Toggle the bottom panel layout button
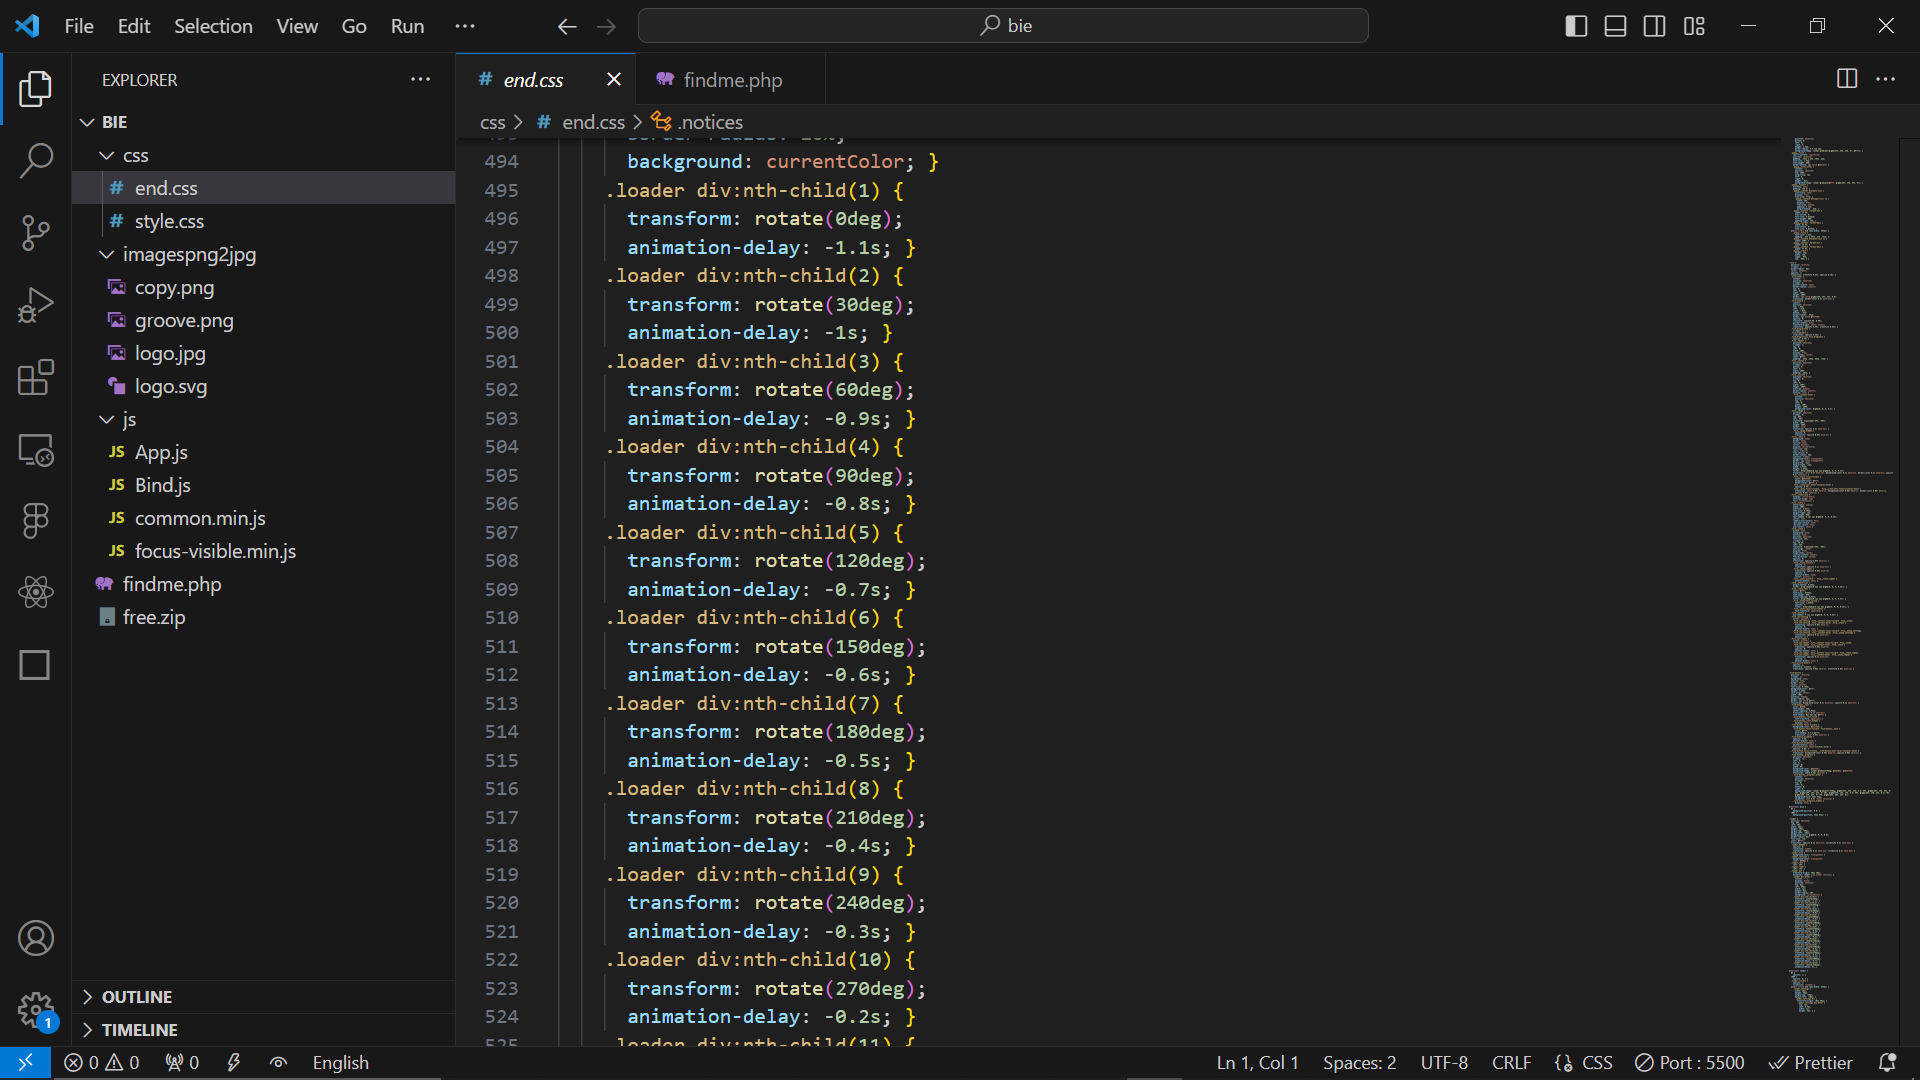This screenshot has width=1920, height=1080. 1615,26
